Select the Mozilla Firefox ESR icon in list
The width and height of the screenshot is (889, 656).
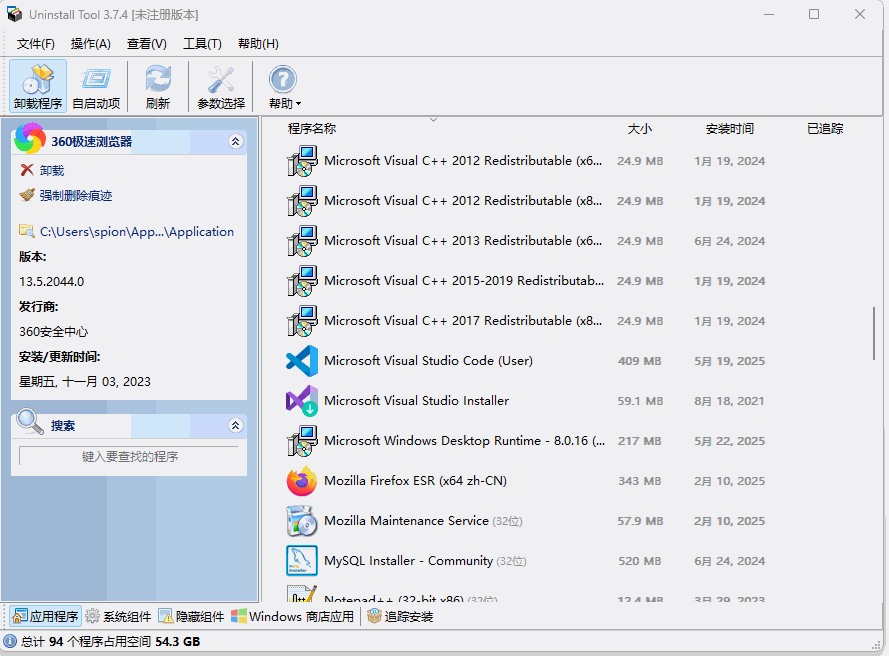(301, 481)
